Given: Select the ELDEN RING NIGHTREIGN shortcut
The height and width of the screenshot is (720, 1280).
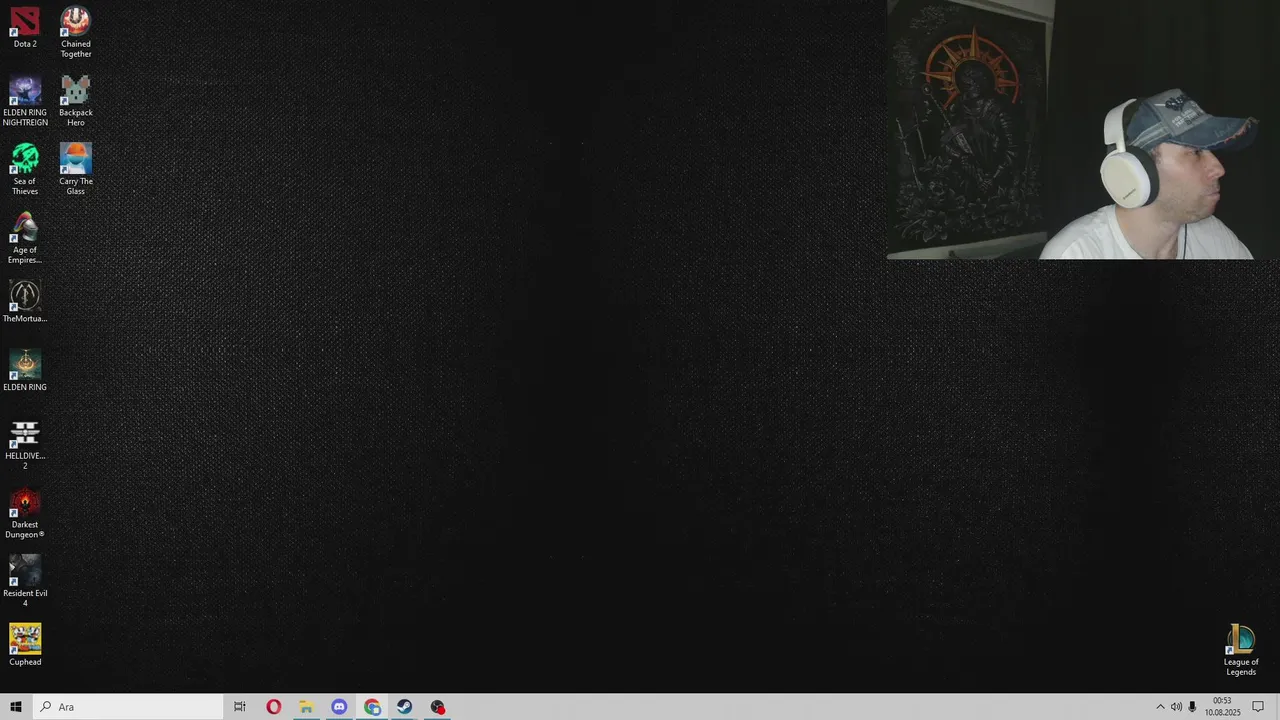Looking at the screenshot, I should pyautogui.click(x=25, y=100).
